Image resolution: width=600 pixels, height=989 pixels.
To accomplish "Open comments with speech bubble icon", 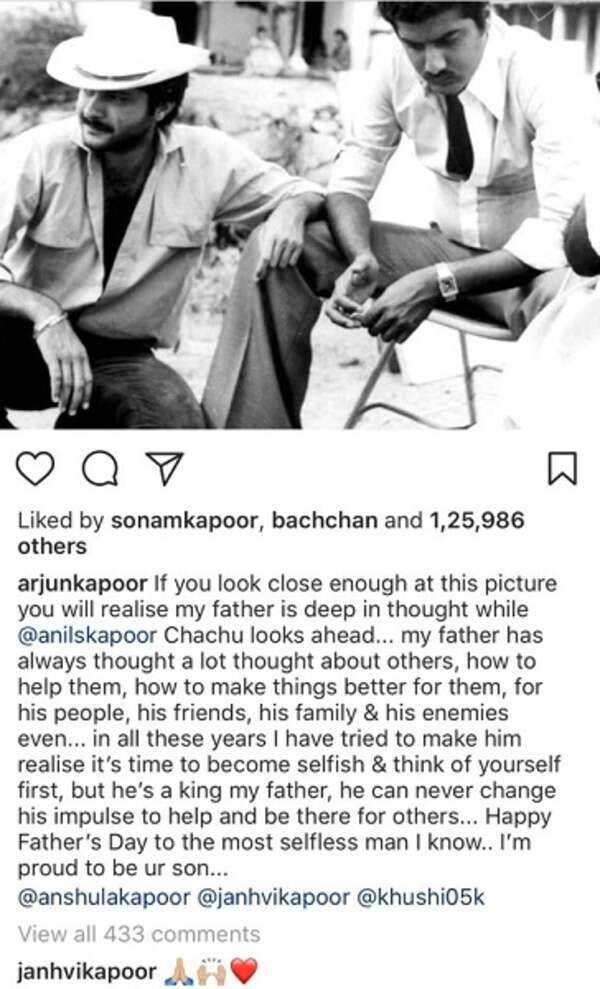I will [100, 469].
